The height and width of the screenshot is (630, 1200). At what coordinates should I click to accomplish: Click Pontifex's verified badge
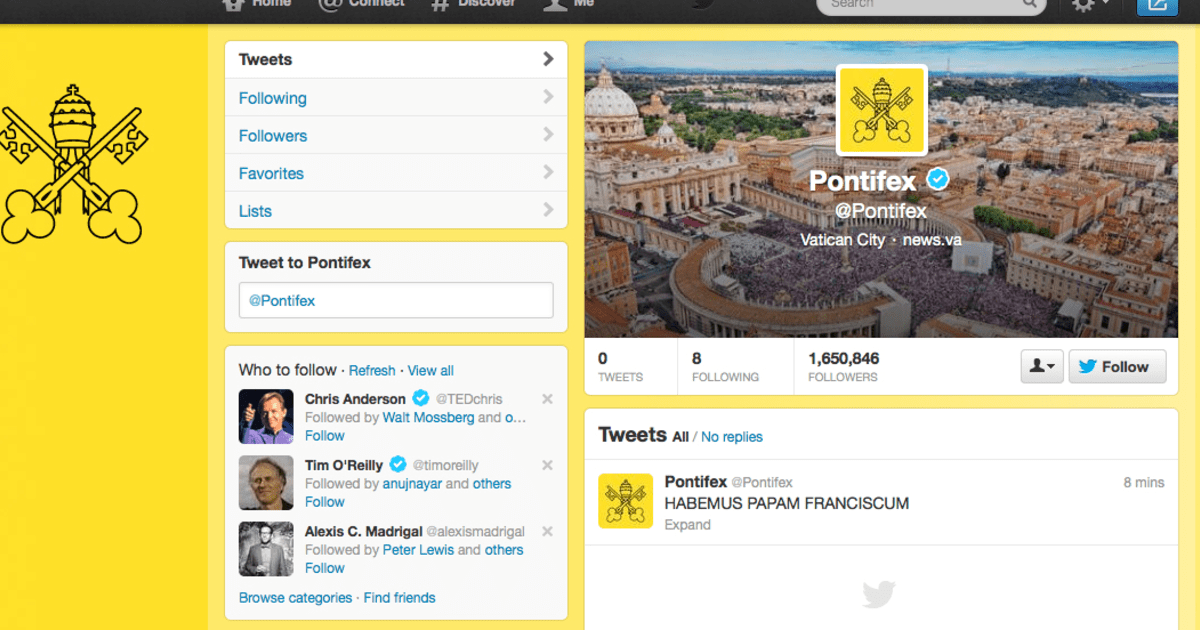click(x=937, y=180)
